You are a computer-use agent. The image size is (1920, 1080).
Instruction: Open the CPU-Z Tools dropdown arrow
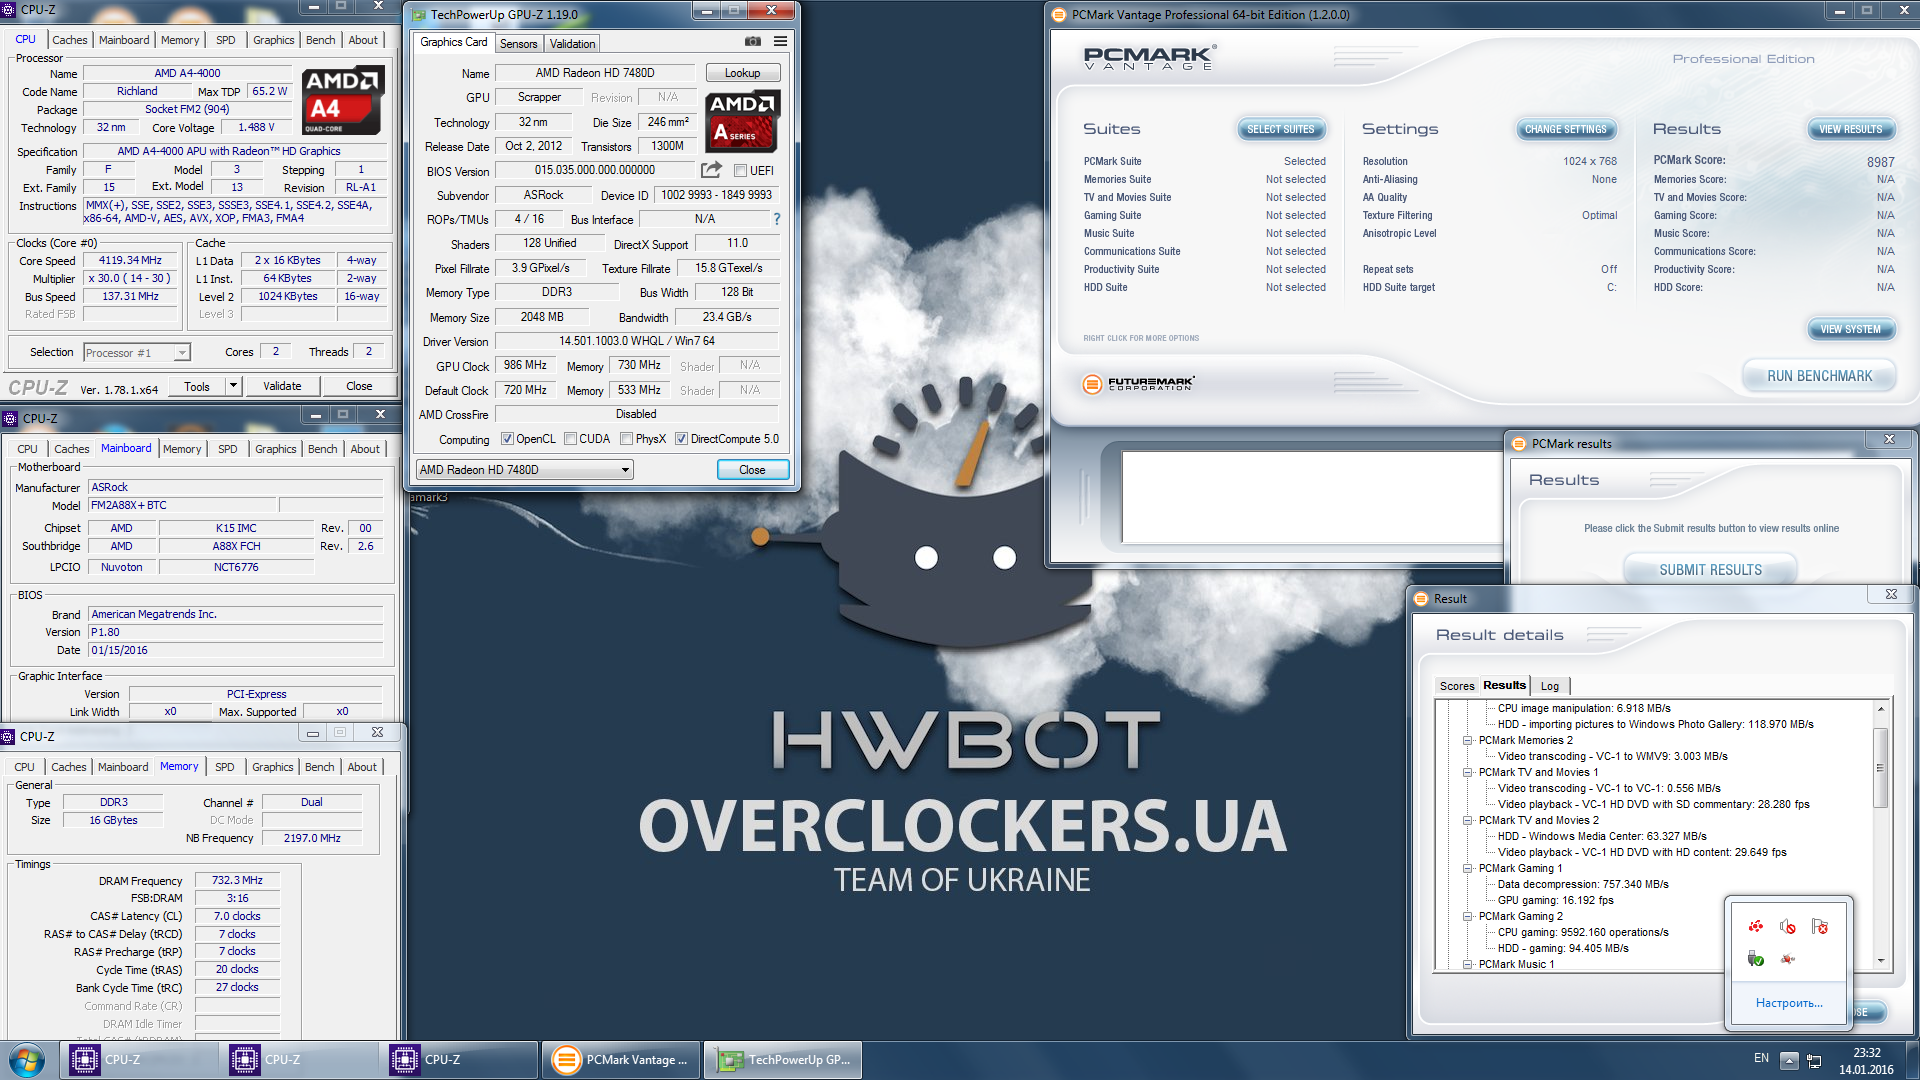coord(233,386)
